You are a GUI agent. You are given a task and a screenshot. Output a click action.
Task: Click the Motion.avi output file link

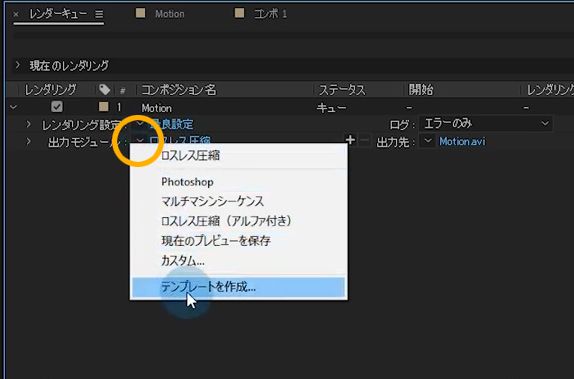(462, 141)
